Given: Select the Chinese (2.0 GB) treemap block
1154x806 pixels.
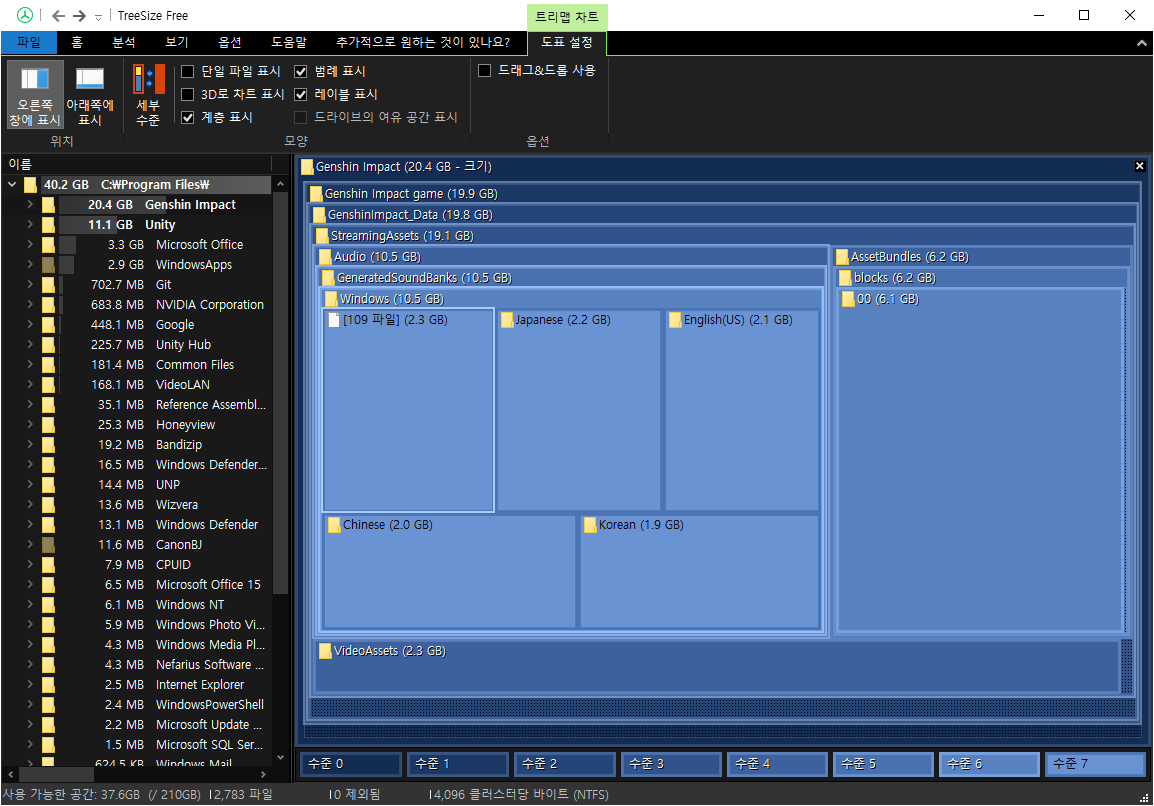Looking at the screenshot, I should coord(449,571).
